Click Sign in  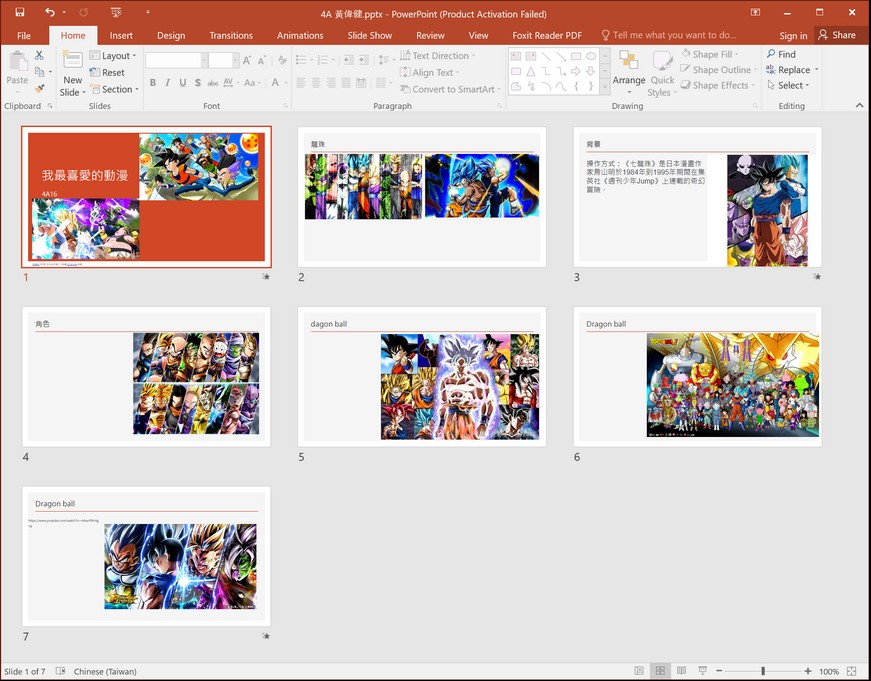(x=793, y=35)
